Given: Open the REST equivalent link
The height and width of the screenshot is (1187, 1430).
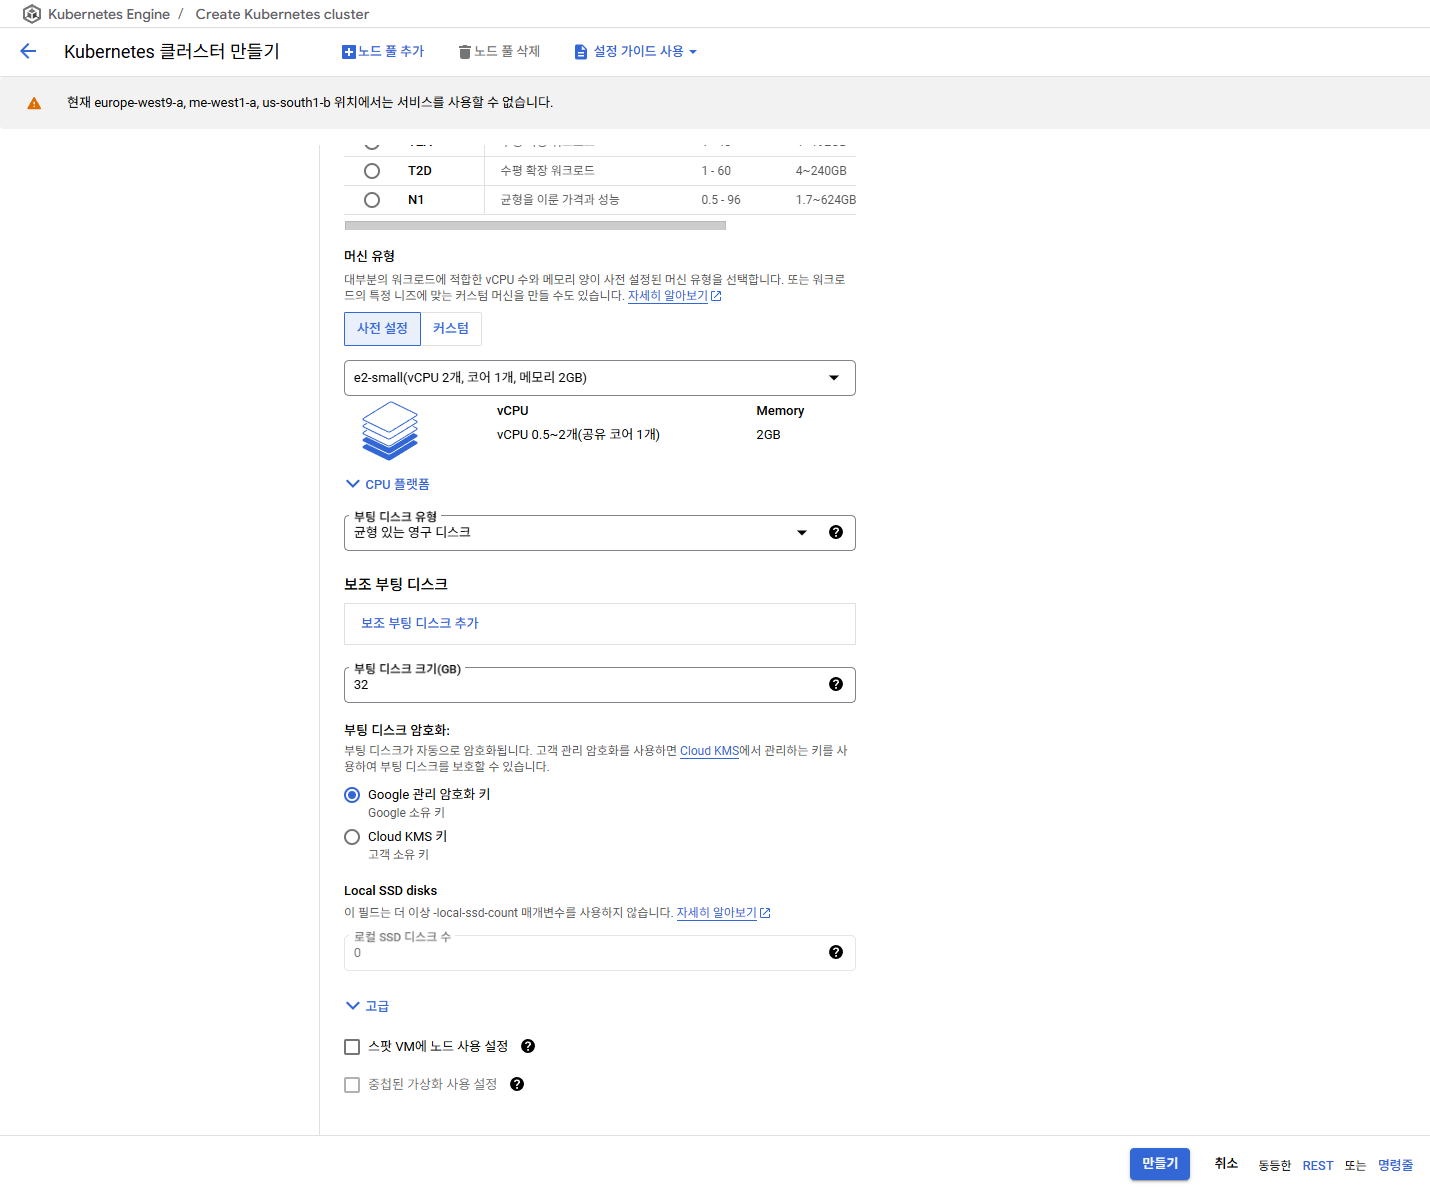Looking at the screenshot, I should coord(1318,1166).
